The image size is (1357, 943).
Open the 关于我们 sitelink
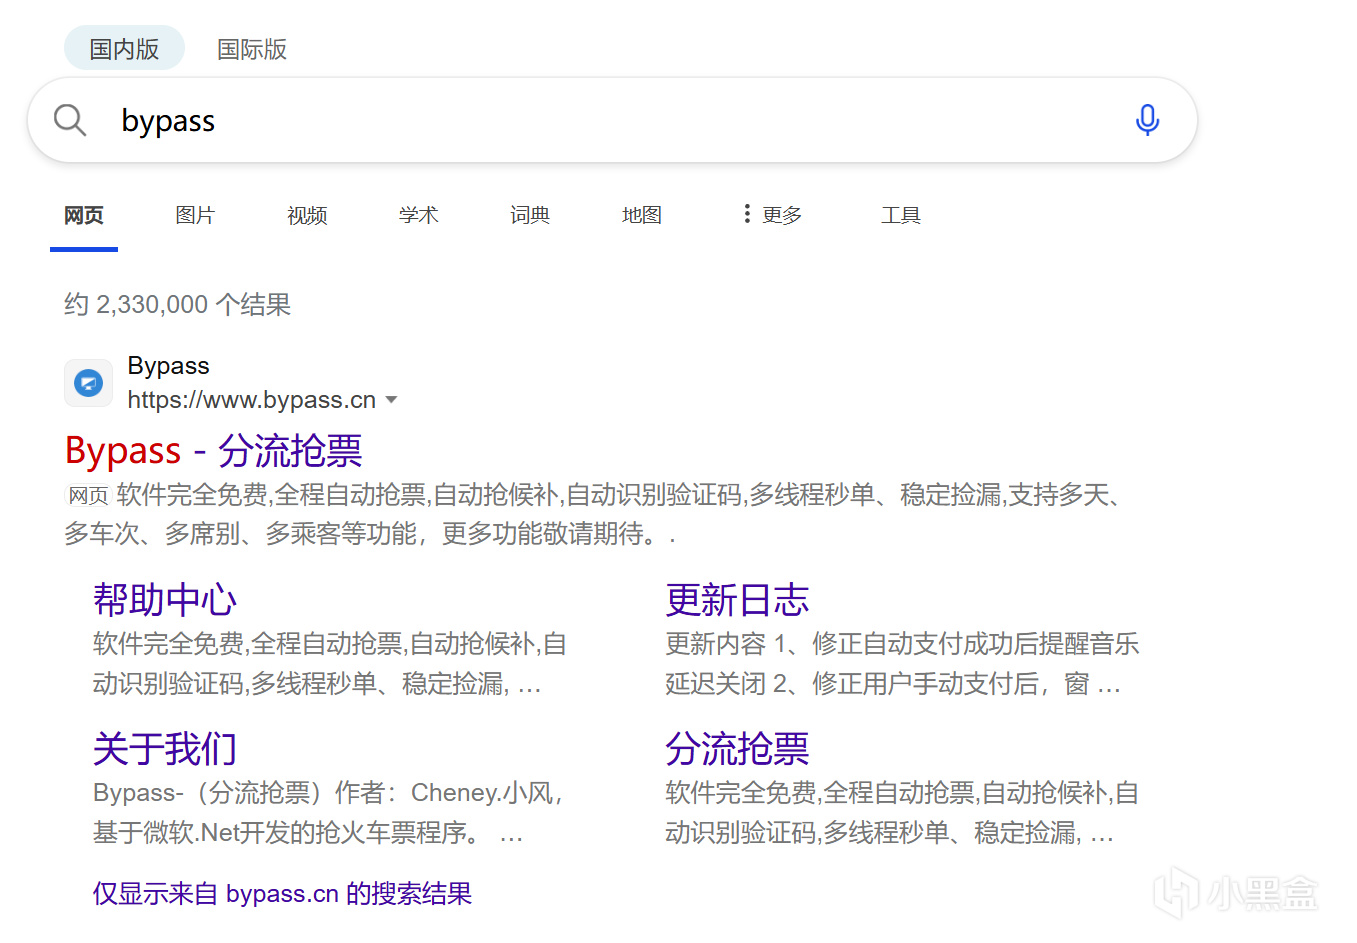165,749
